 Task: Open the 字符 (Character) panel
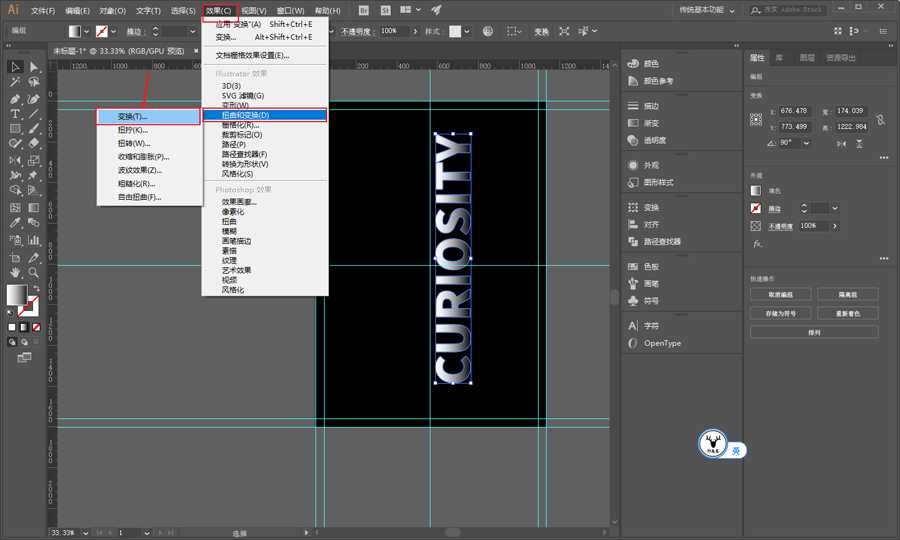click(x=650, y=326)
